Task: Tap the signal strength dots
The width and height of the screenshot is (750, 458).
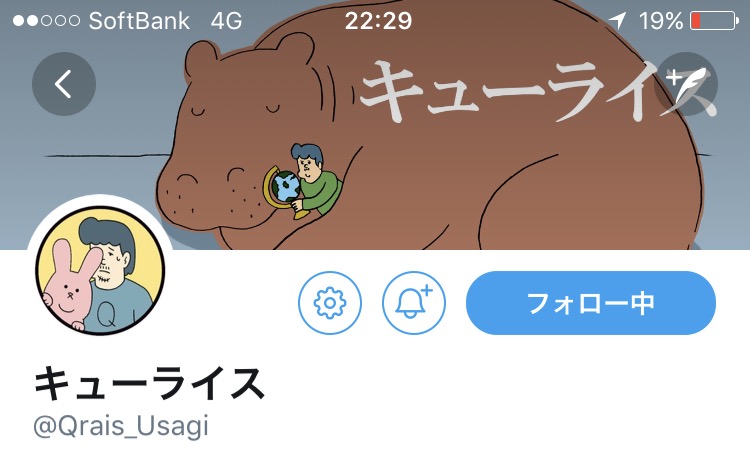Action: (46, 21)
